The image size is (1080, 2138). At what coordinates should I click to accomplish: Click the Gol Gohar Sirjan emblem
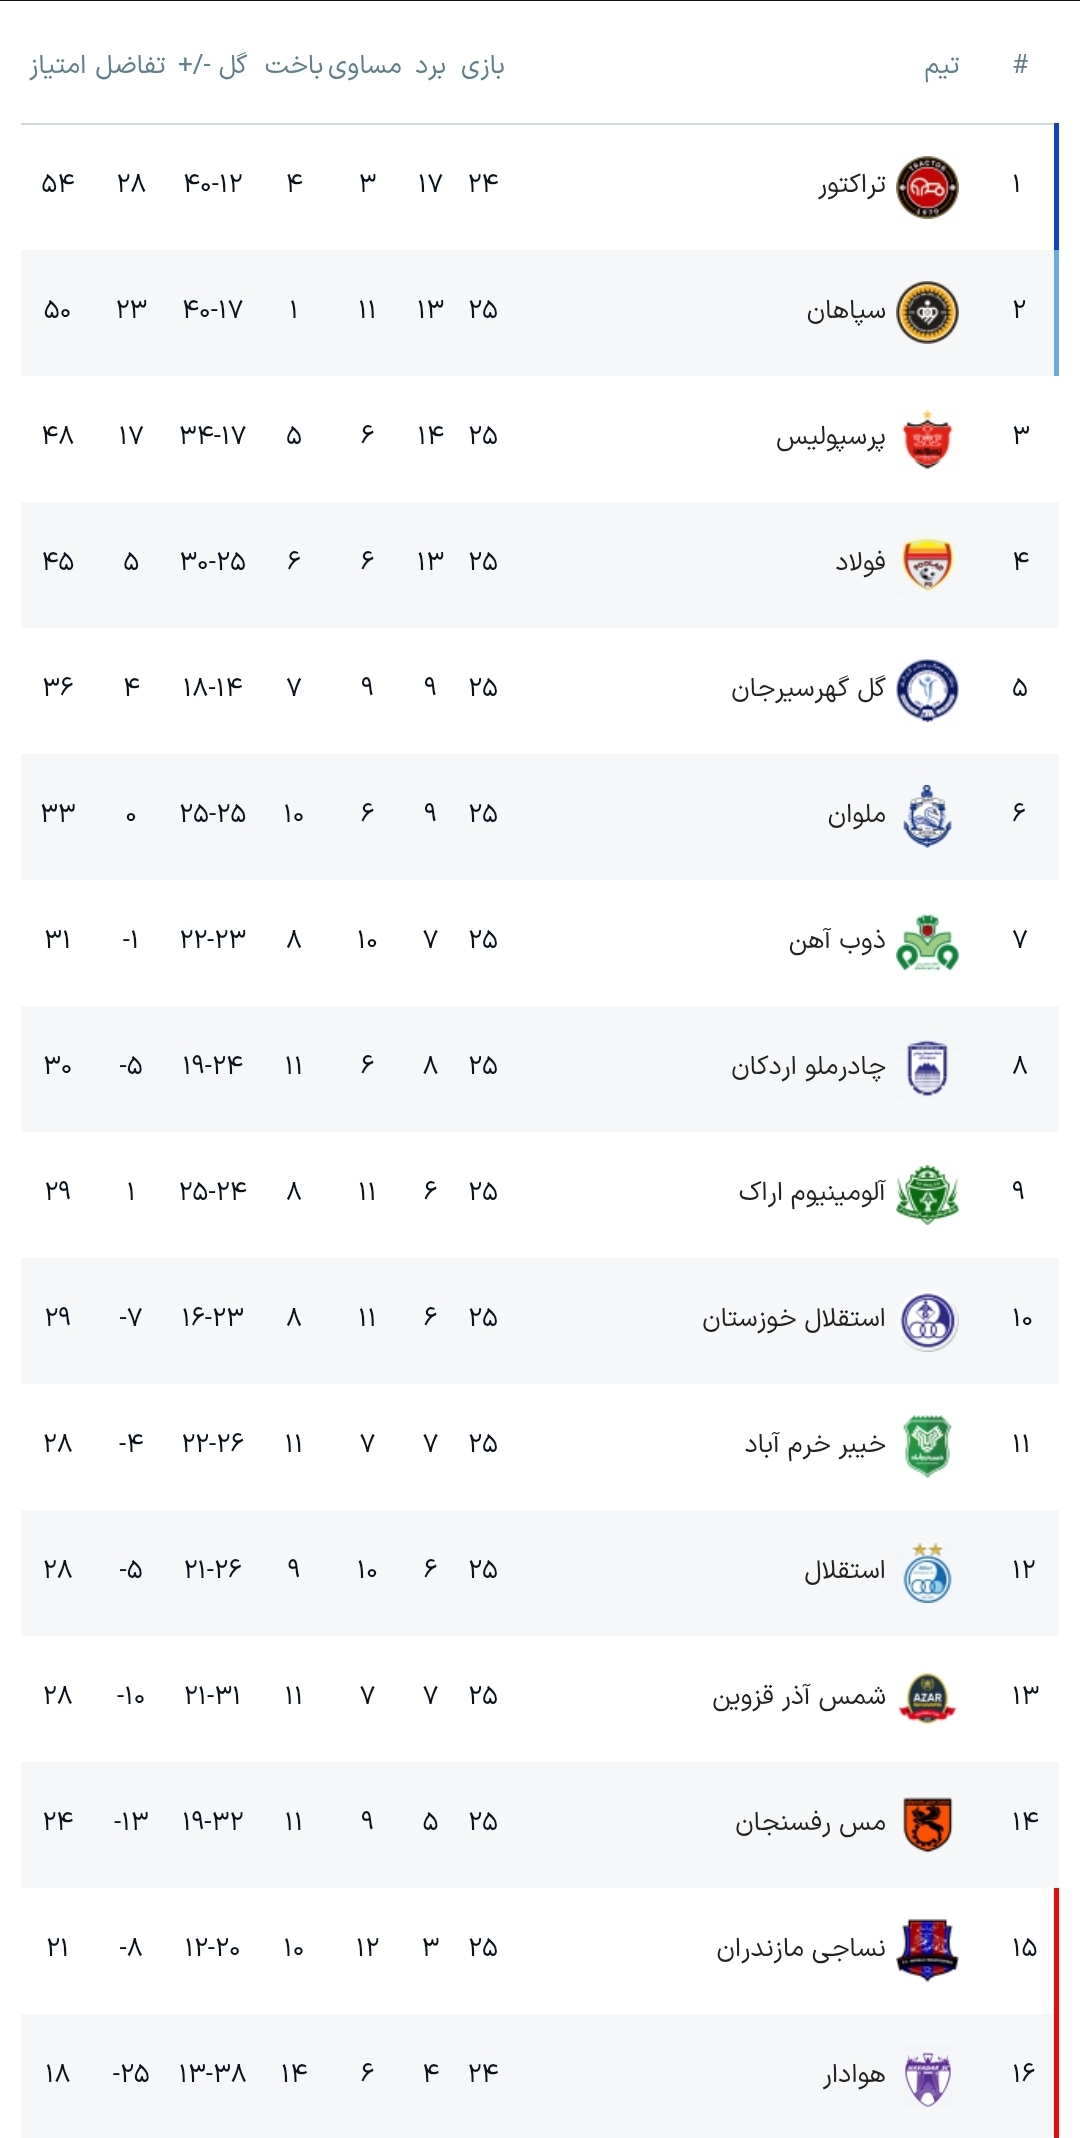coord(927,690)
